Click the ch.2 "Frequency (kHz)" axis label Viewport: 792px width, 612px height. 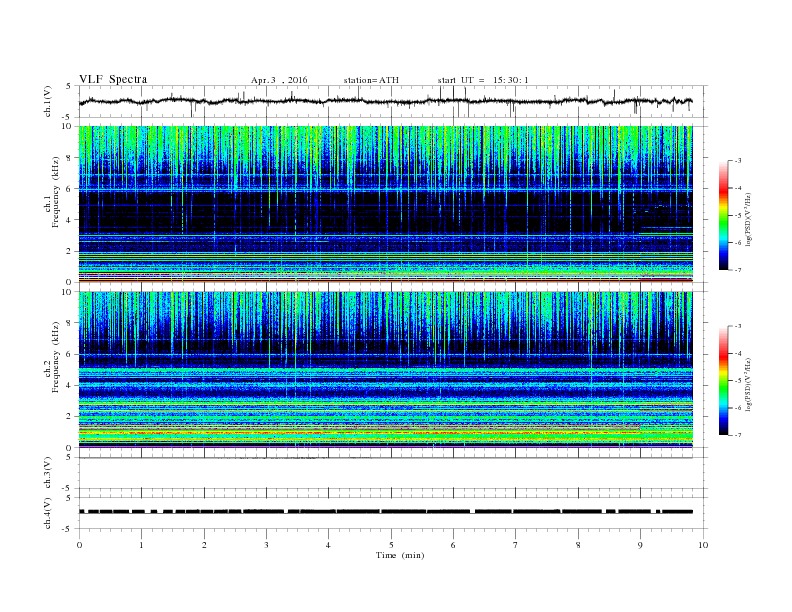[56, 356]
